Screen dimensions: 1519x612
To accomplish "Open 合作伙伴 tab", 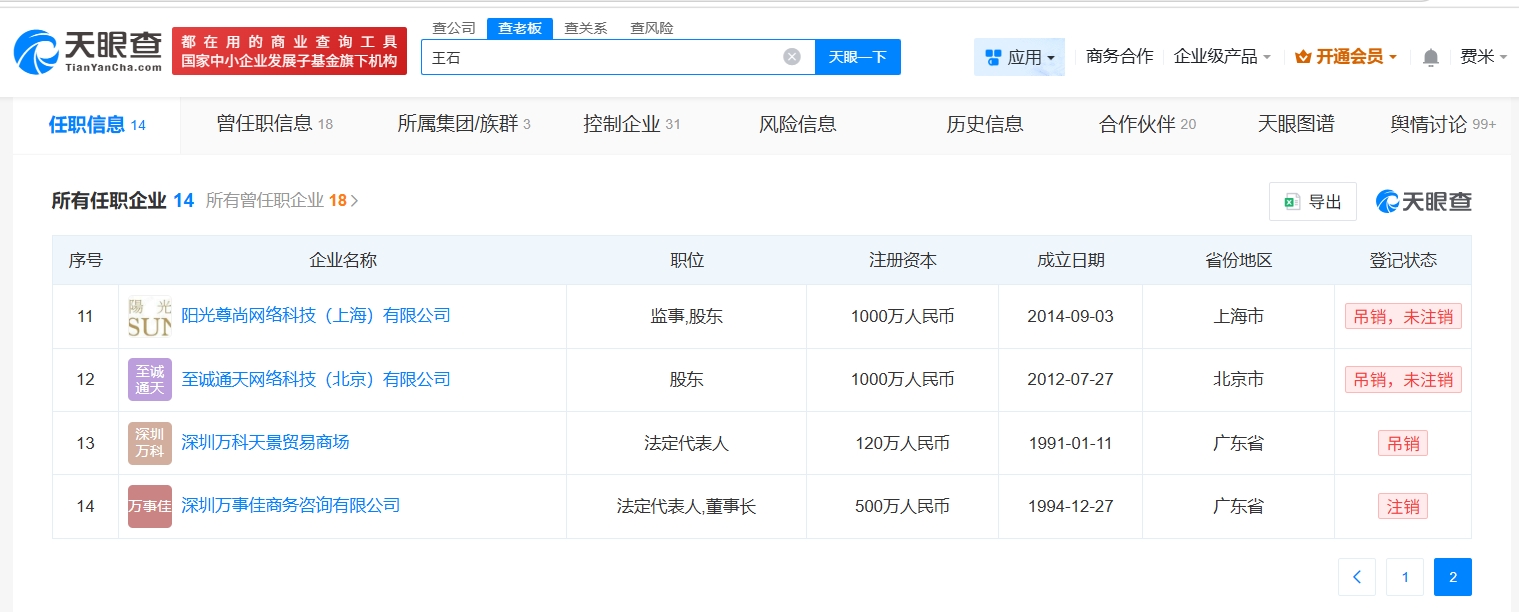I will (x=1148, y=125).
